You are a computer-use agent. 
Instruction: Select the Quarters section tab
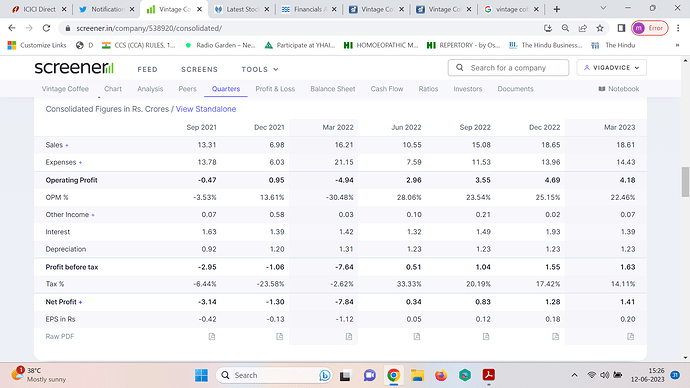coord(226,89)
